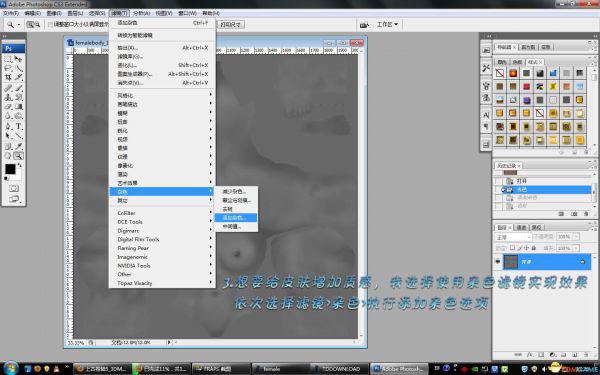The height and width of the screenshot is (375, 600).
Task: Select the Rectangular Marquee tool
Action: (x=8, y=59)
